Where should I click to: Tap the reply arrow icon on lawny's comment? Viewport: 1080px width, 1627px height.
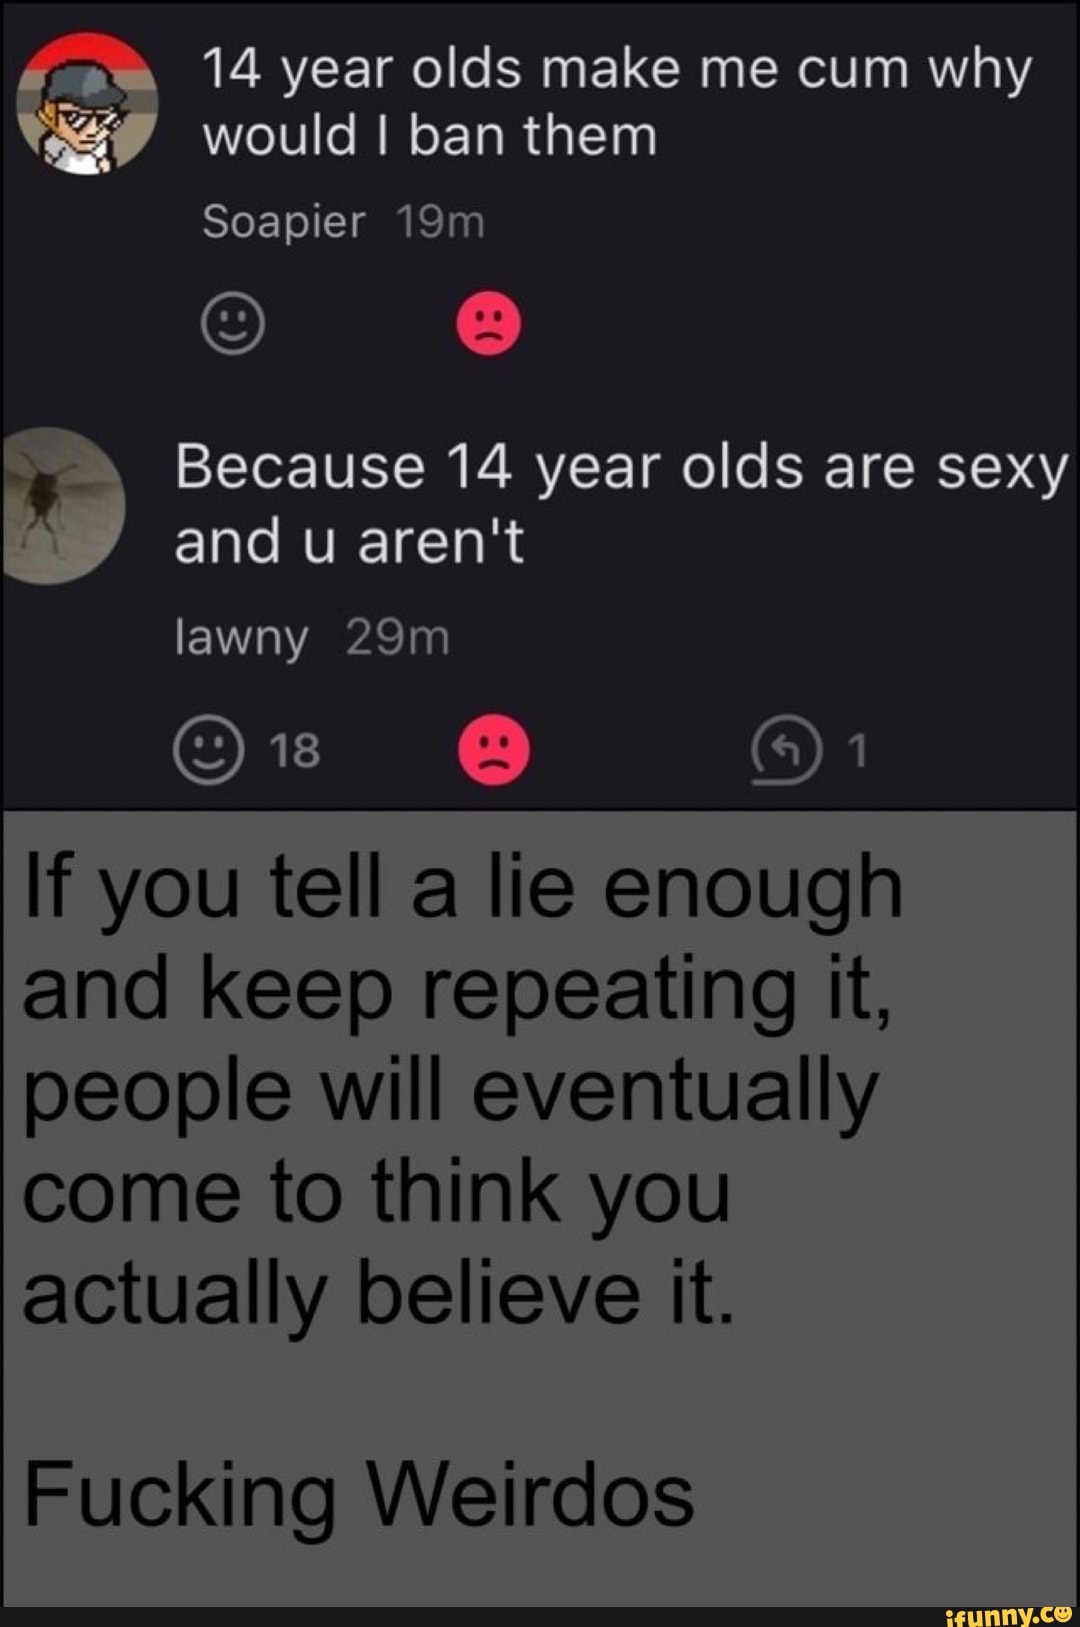(x=787, y=749)
